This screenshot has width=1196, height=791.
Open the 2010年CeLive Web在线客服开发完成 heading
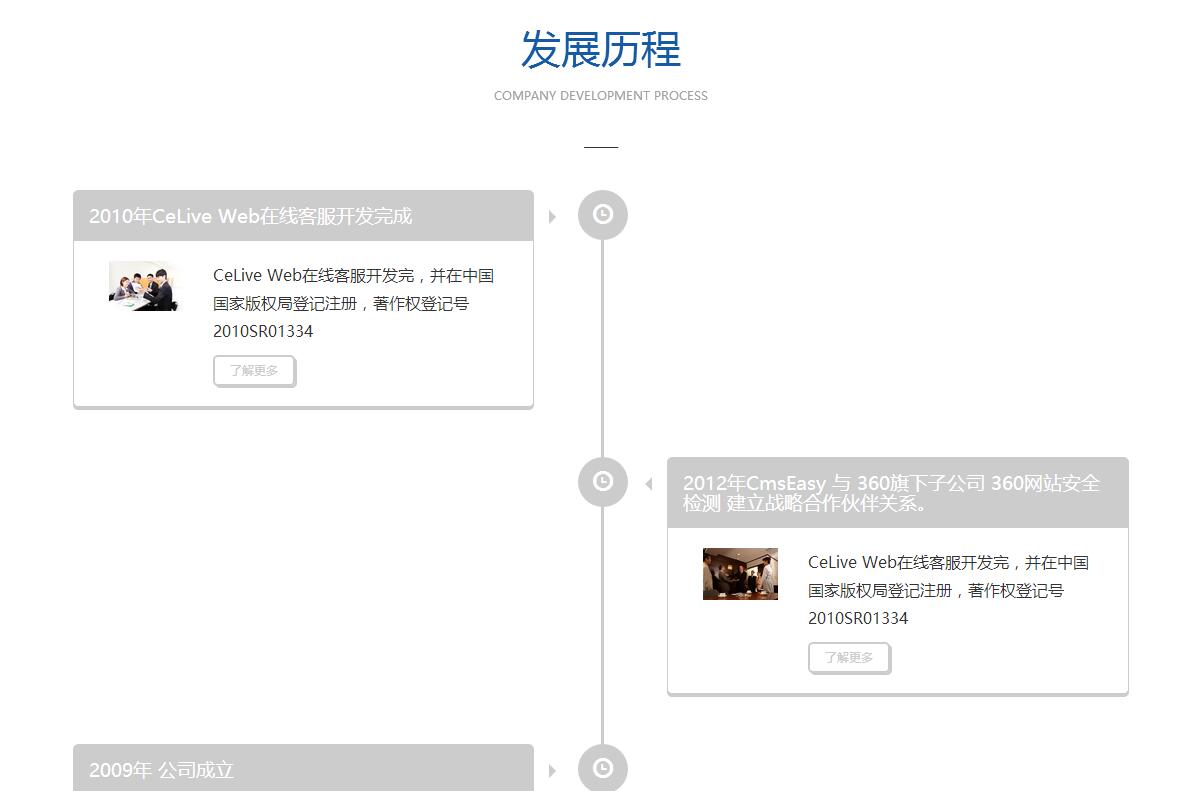pos(250,217)
